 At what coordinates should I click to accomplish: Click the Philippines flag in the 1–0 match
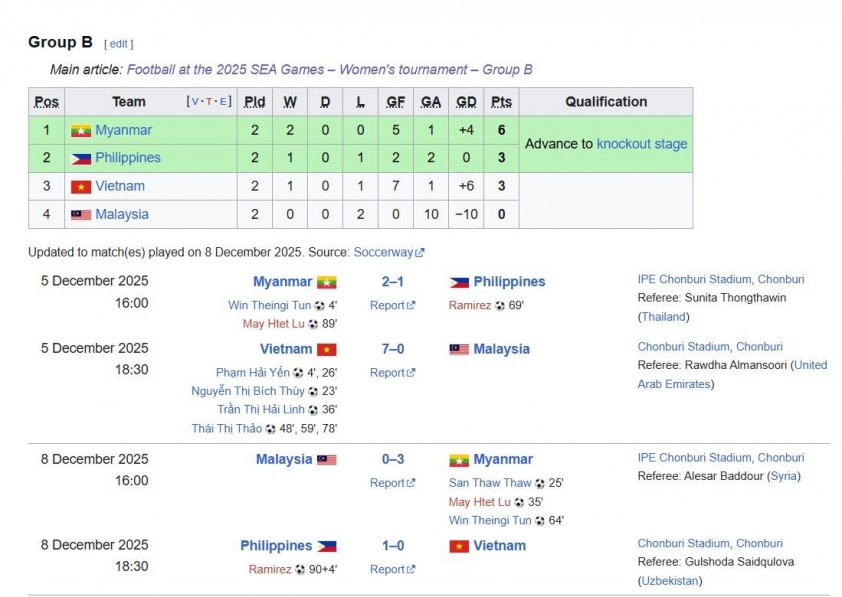click(x=327, y=547)
